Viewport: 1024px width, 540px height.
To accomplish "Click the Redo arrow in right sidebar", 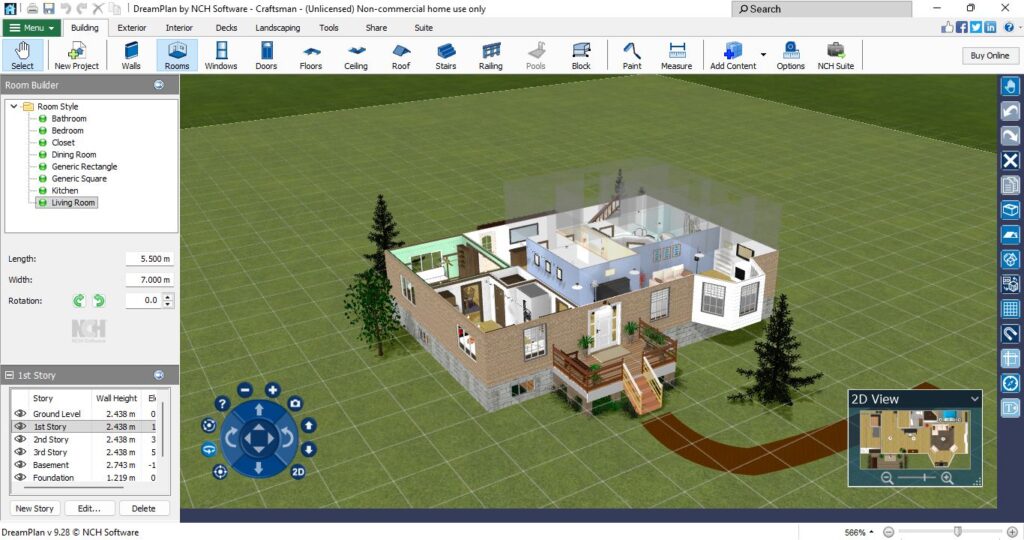I will [1010, 136].
